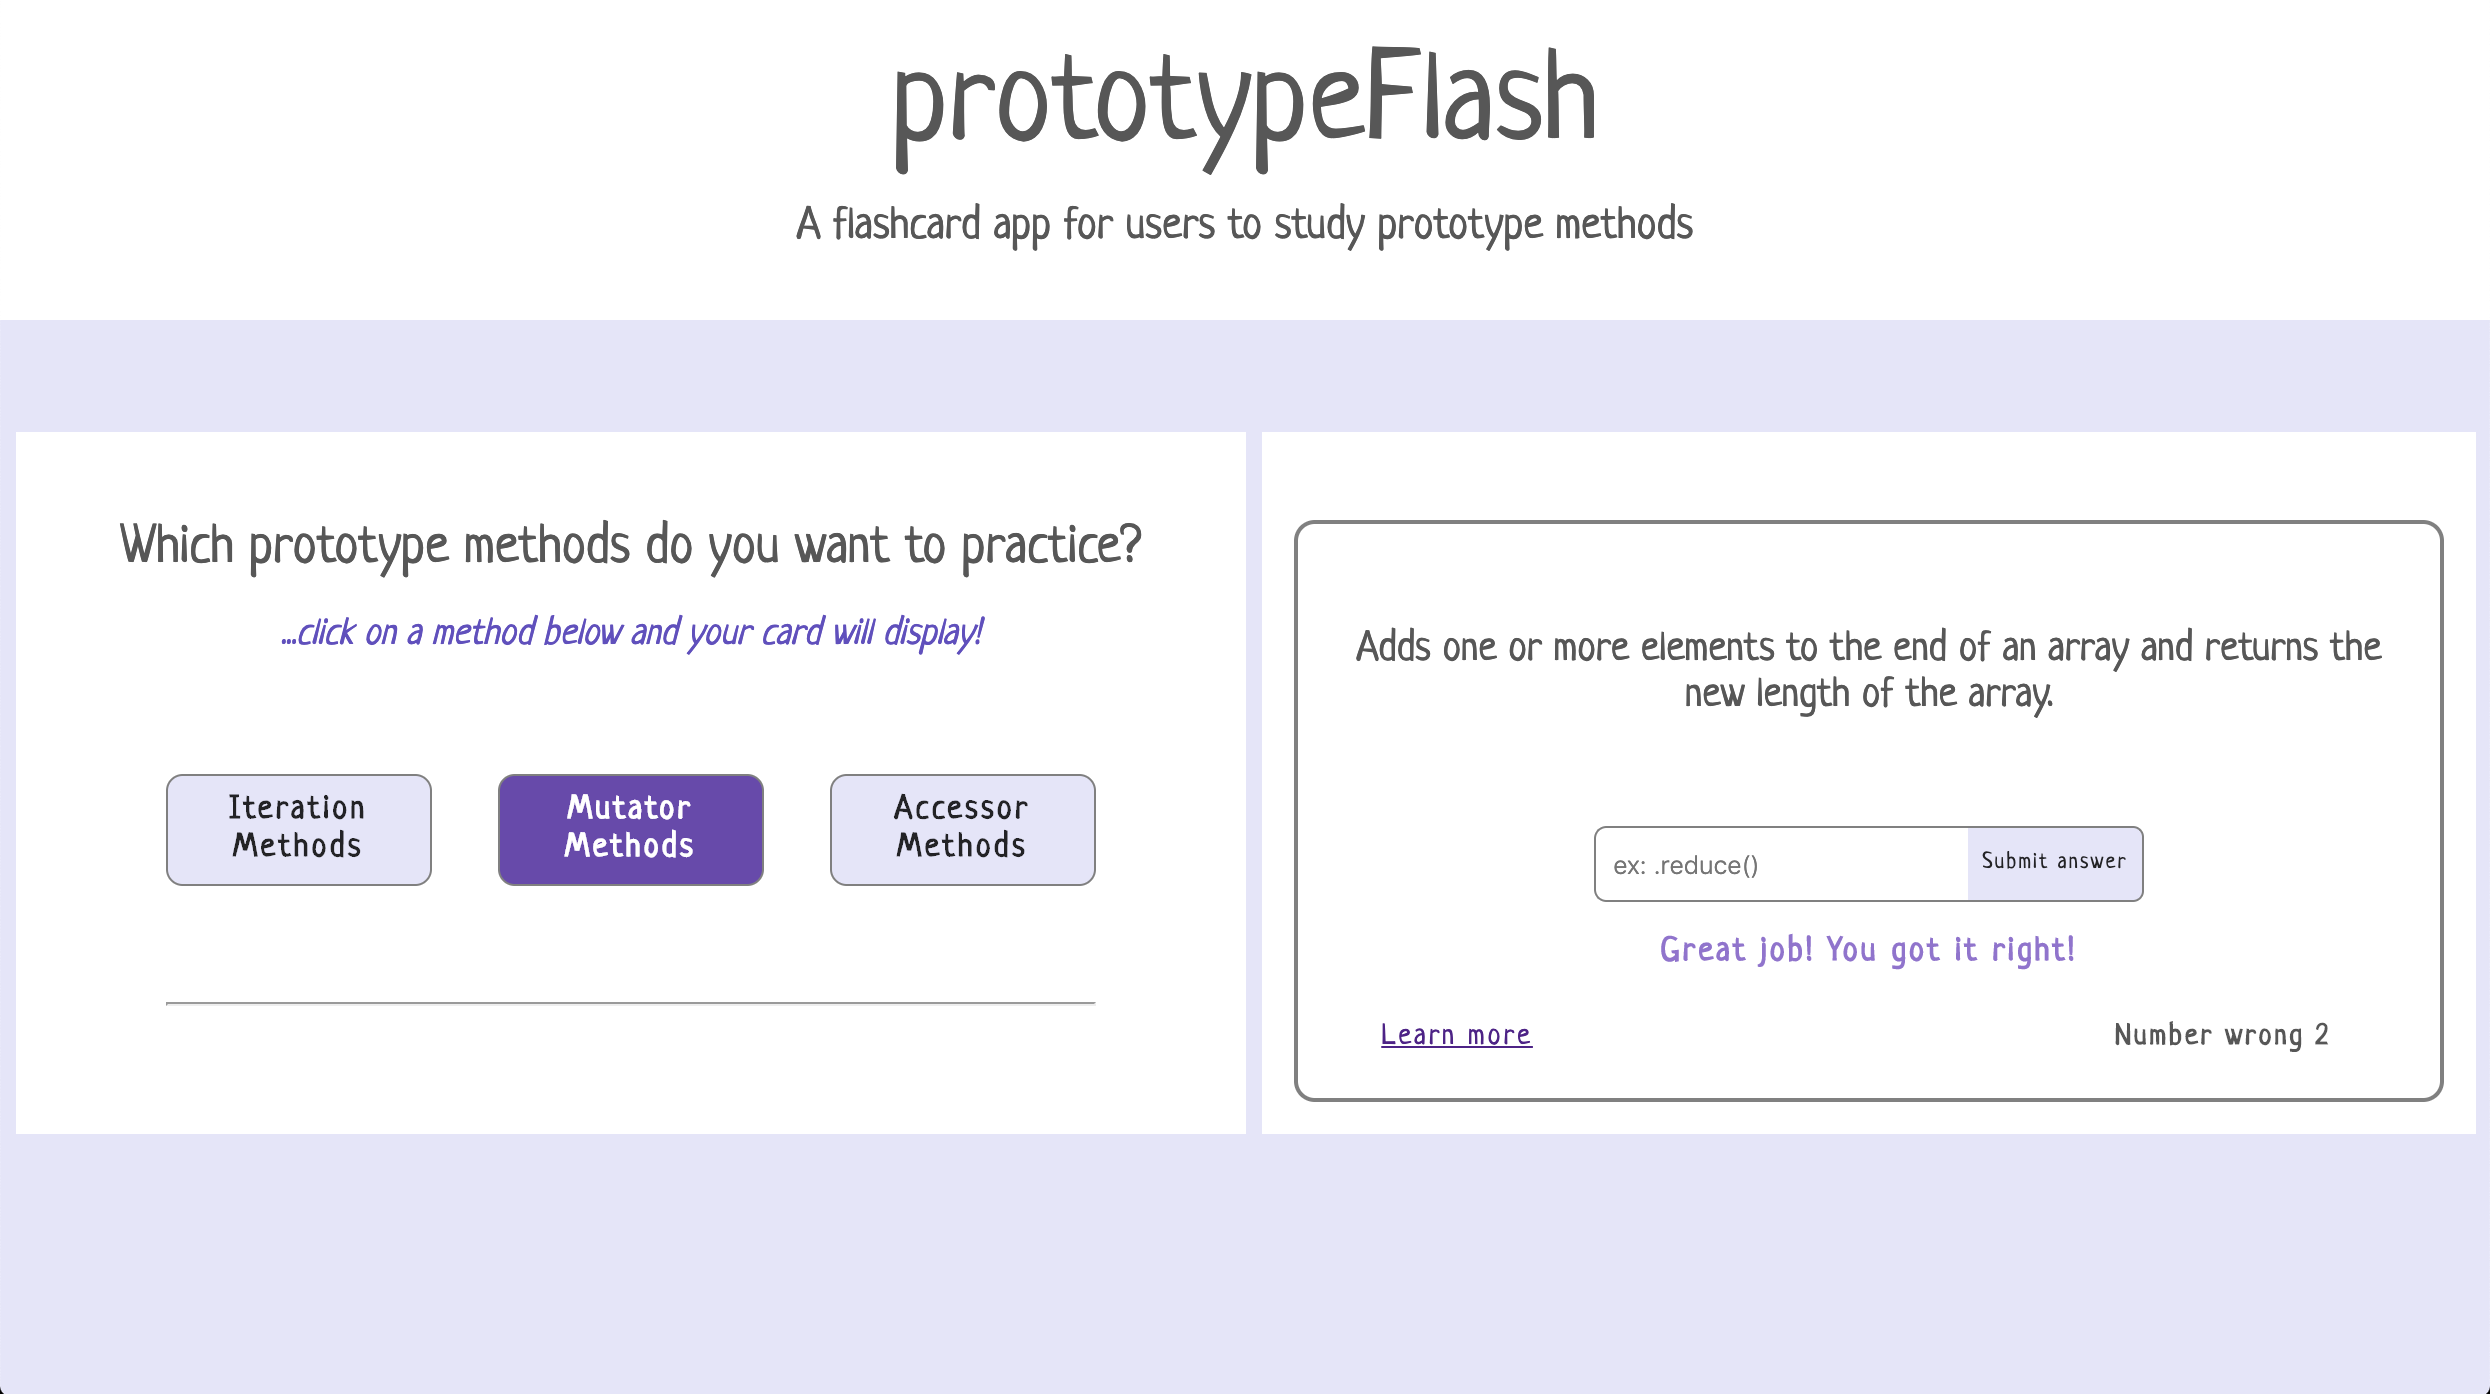
Task: Click the app subtitle tagline
Action: (1244, 223)
